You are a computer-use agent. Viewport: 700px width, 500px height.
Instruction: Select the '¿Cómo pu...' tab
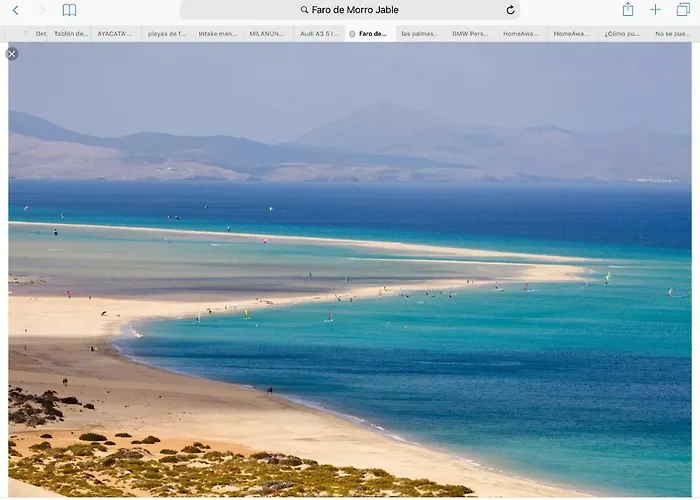pyautogui.click(x=622, y=33)
